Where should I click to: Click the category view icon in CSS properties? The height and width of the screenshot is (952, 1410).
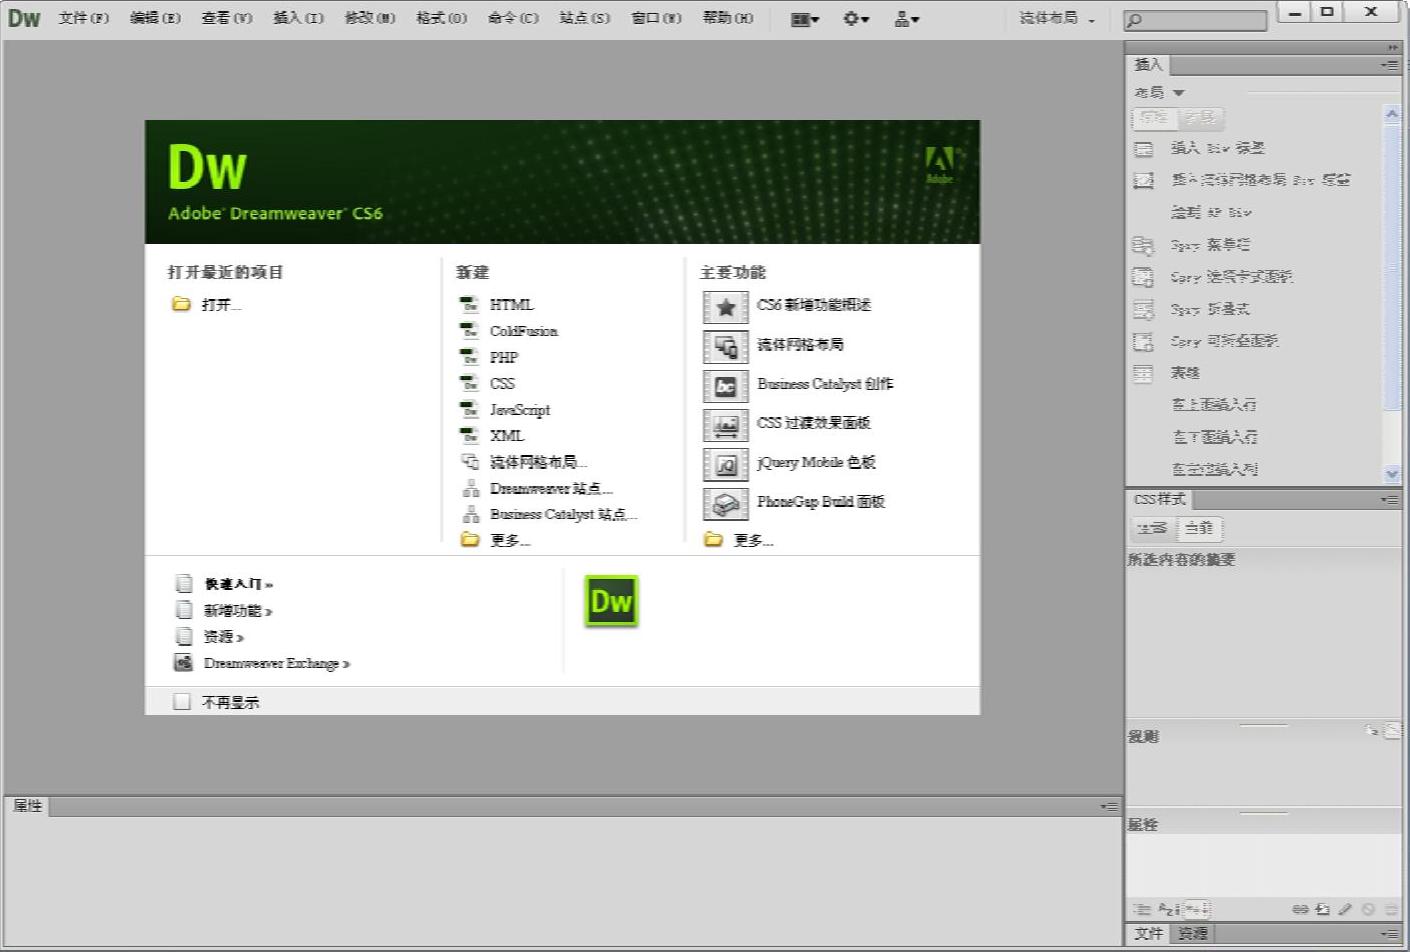(x=1142, y=909)
